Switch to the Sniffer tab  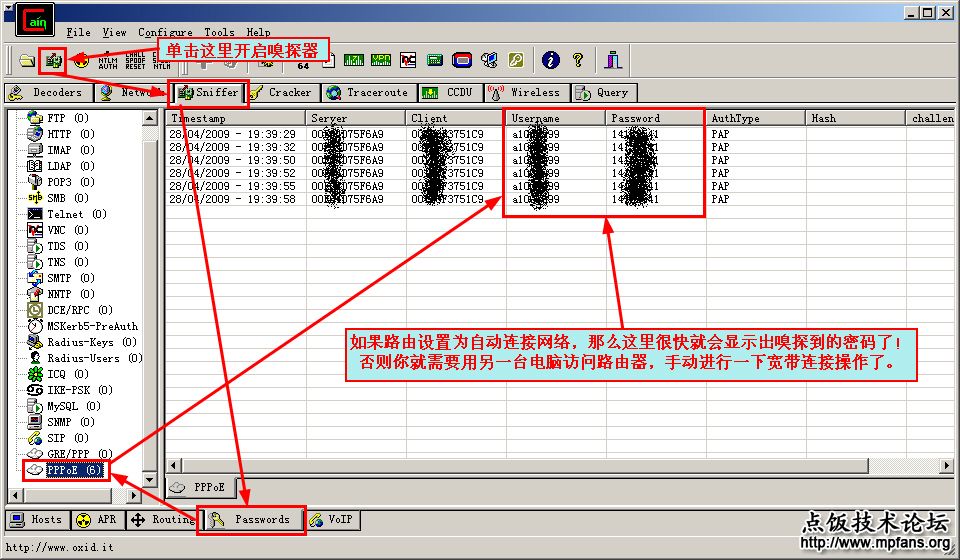click(208, 92)
